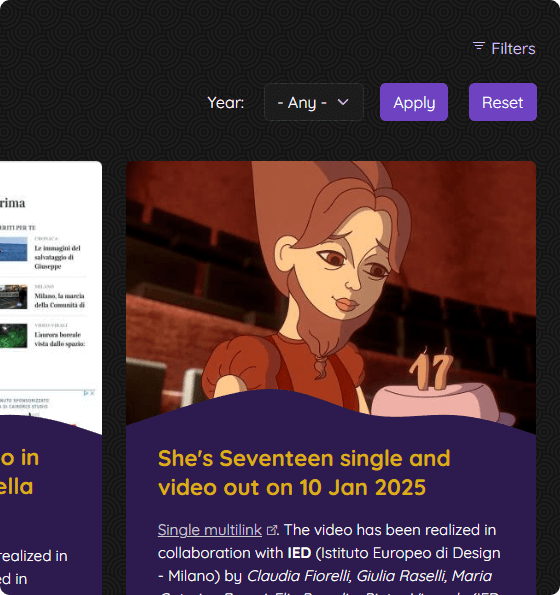Click headline "L'aurora boreale vista dallo spazio"
The image size is (560, 595).
pos(60,339)
